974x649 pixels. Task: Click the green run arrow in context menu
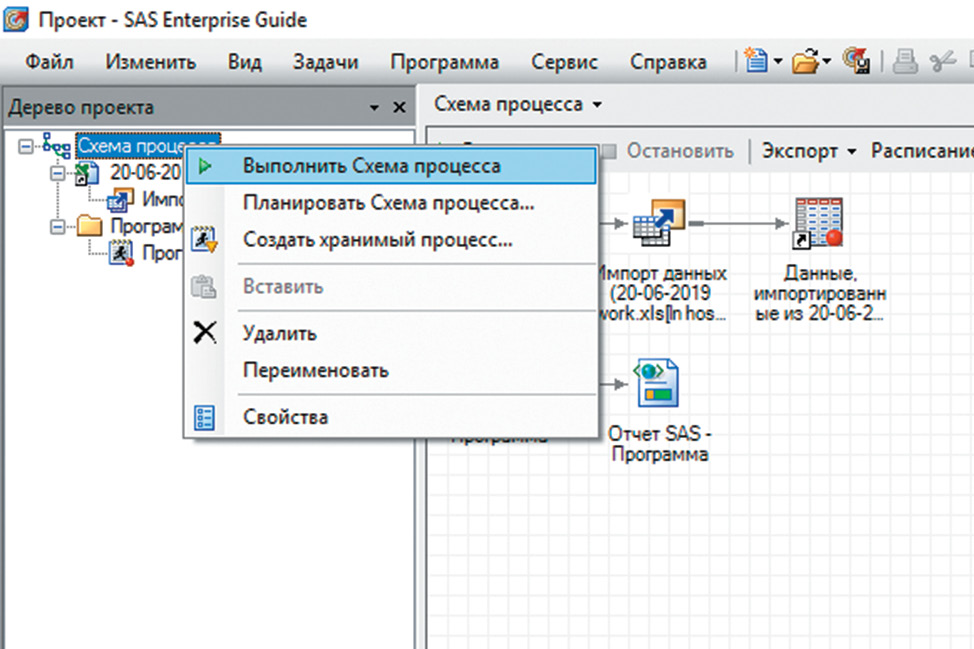pyautogui.click(x=204, y=166)
